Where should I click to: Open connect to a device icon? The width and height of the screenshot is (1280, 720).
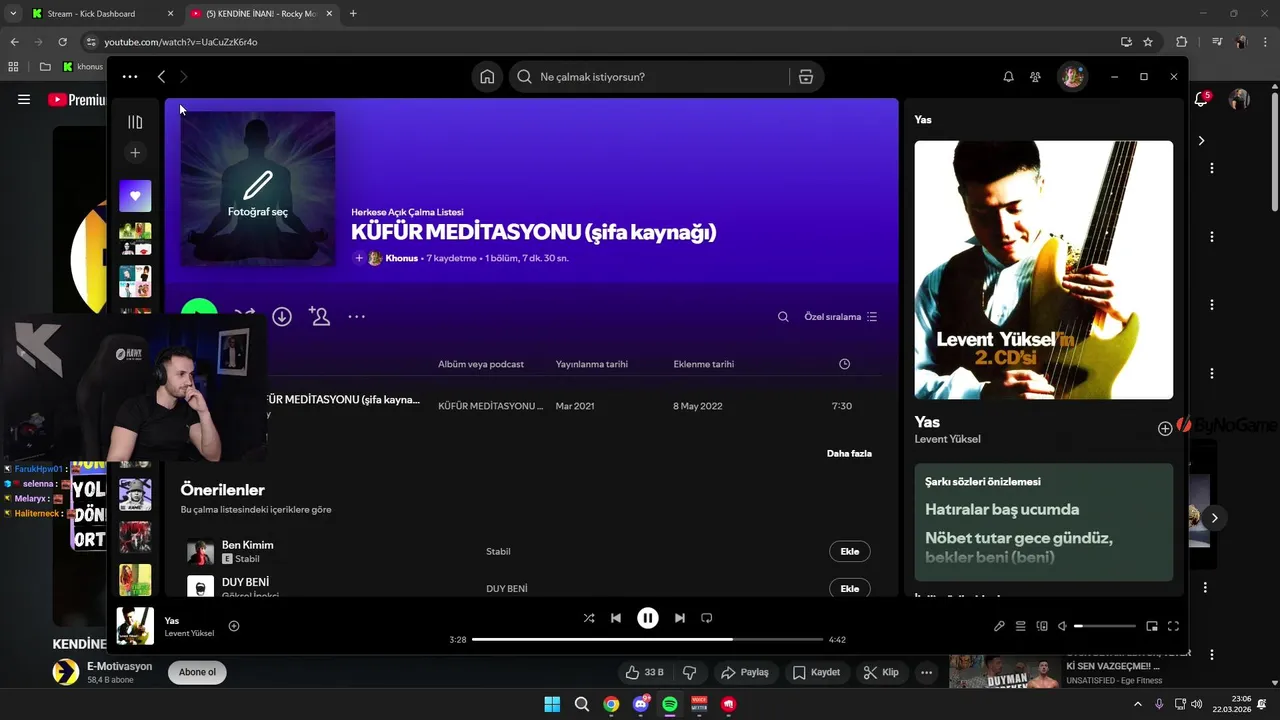click(1042, 626)
